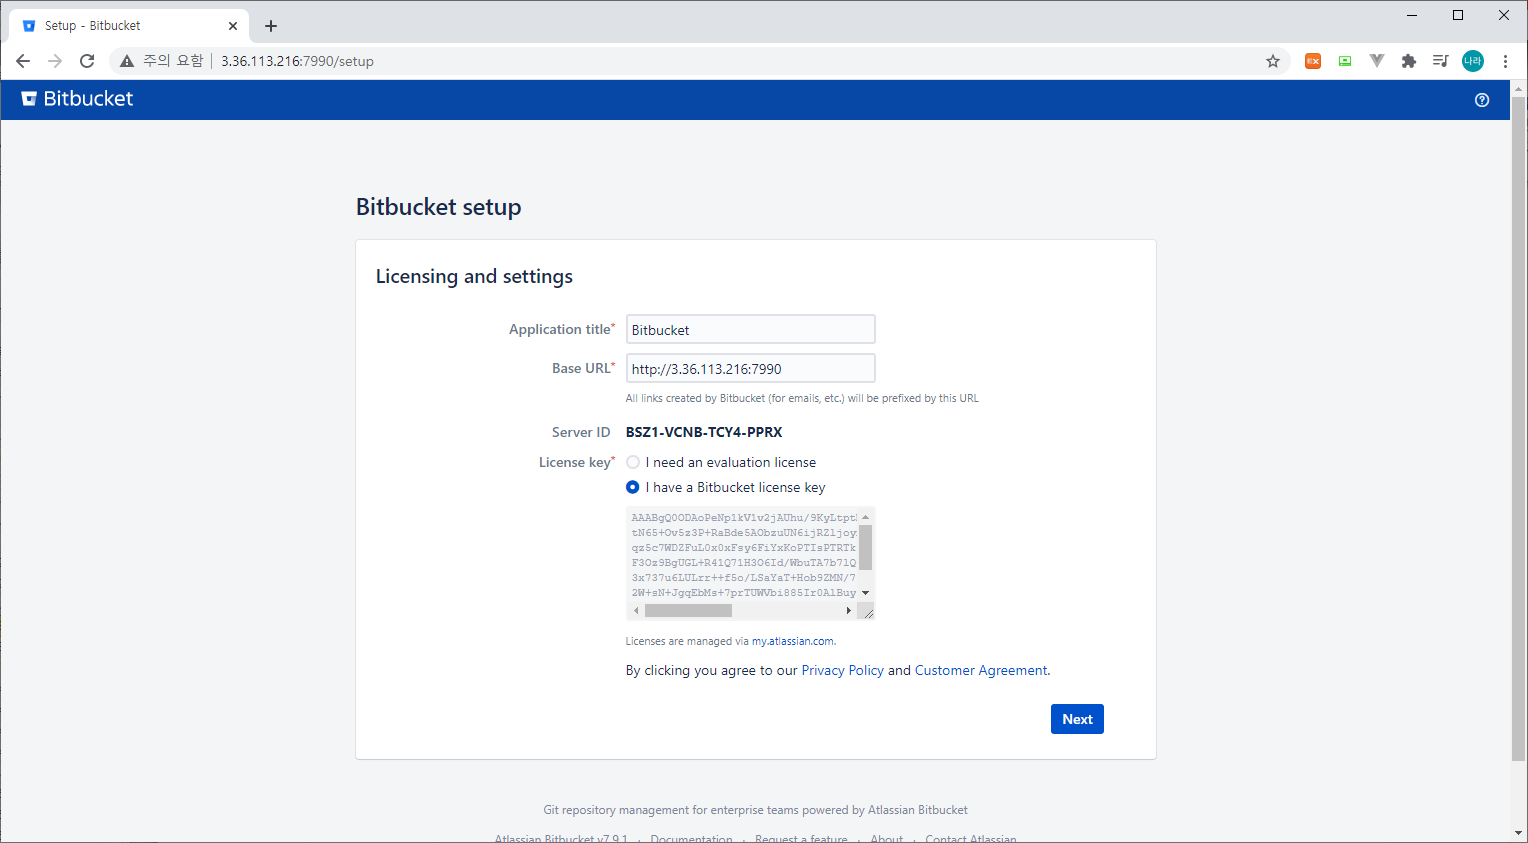Image resolution: width=1528 pixels, height=843 pixels.
Task: Minimize the browser window
Action: pyautogui.click(x=1412, y=15)
